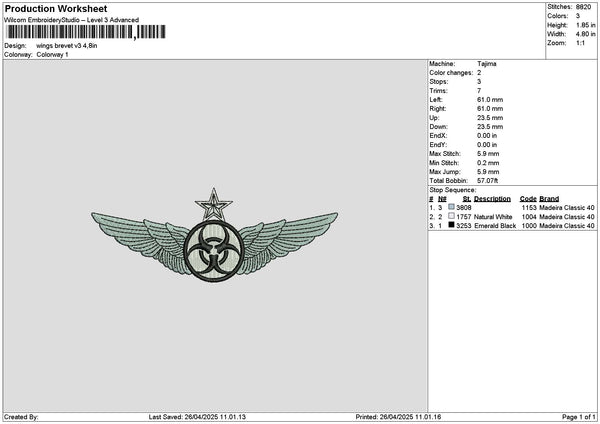Screen dimensions: 600x424
Task: Click 'Wilcom EmbroideryStudio – Level 3 Advanced' text
Action: point(72,20)
